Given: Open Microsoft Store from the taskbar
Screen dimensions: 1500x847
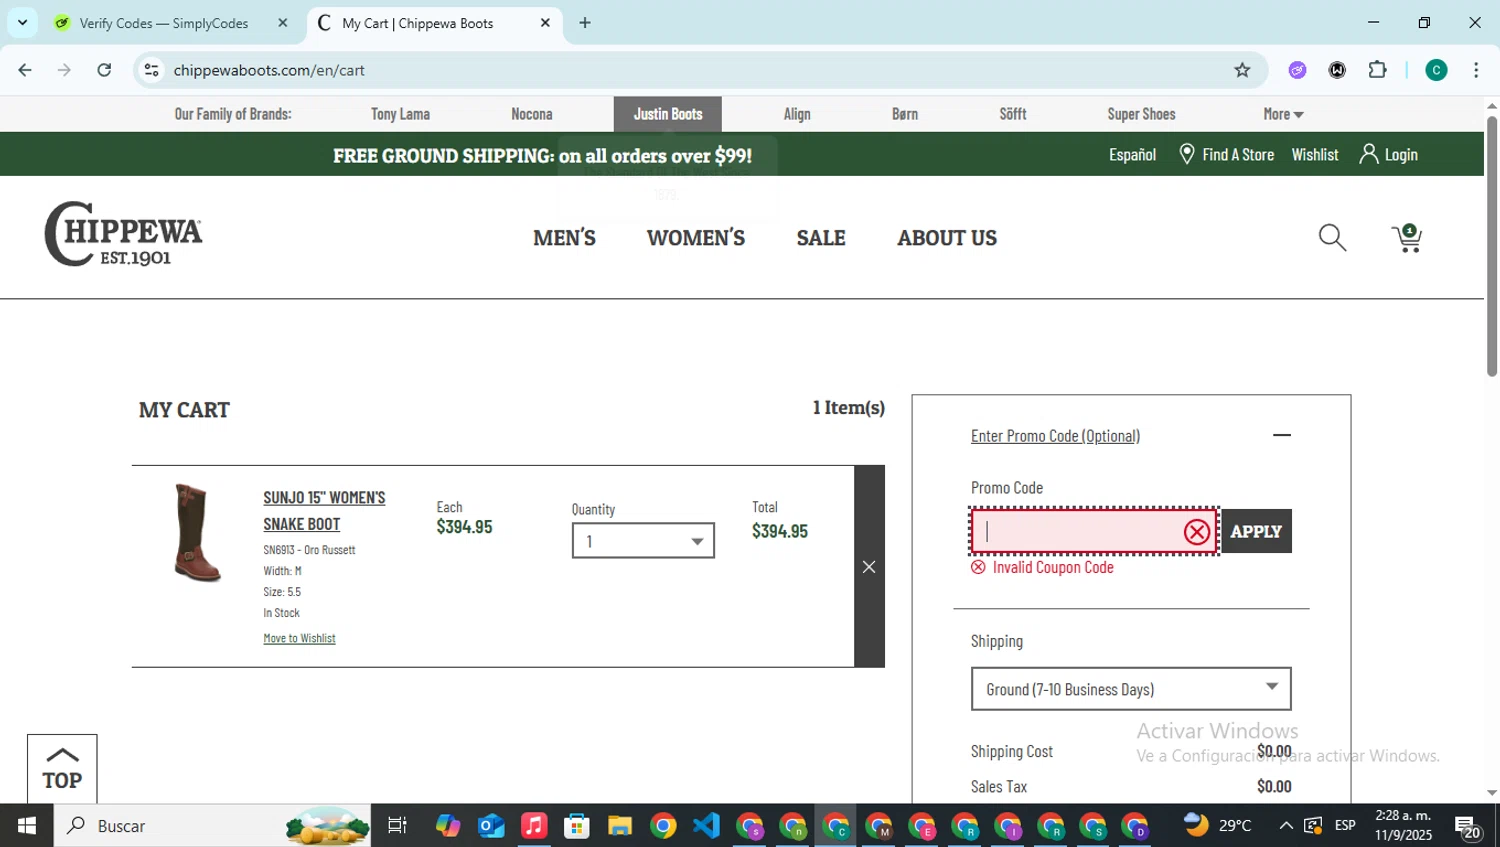Looking at the screenshot, I should point(577,825).
